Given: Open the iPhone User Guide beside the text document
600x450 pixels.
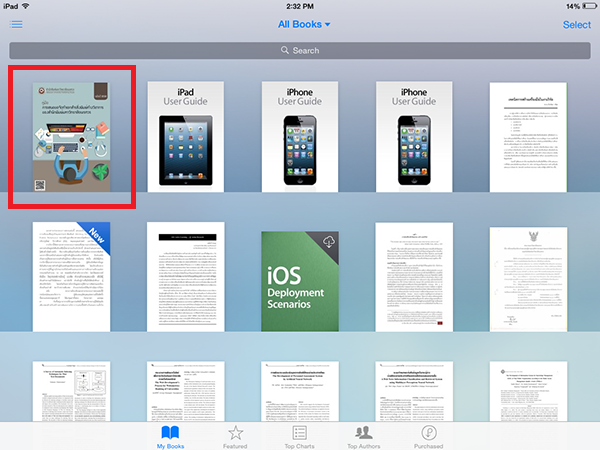Looking at the screenshot, I should pos(414,137).
